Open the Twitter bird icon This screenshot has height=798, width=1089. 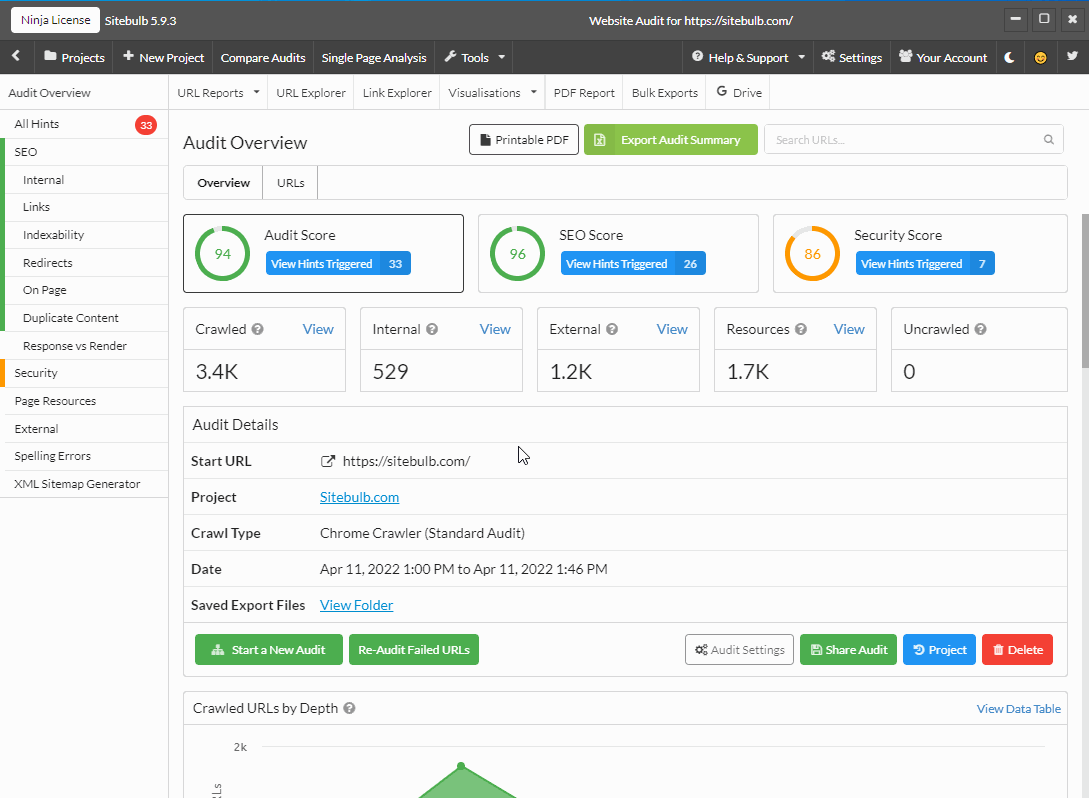(x=1072, y=57)
